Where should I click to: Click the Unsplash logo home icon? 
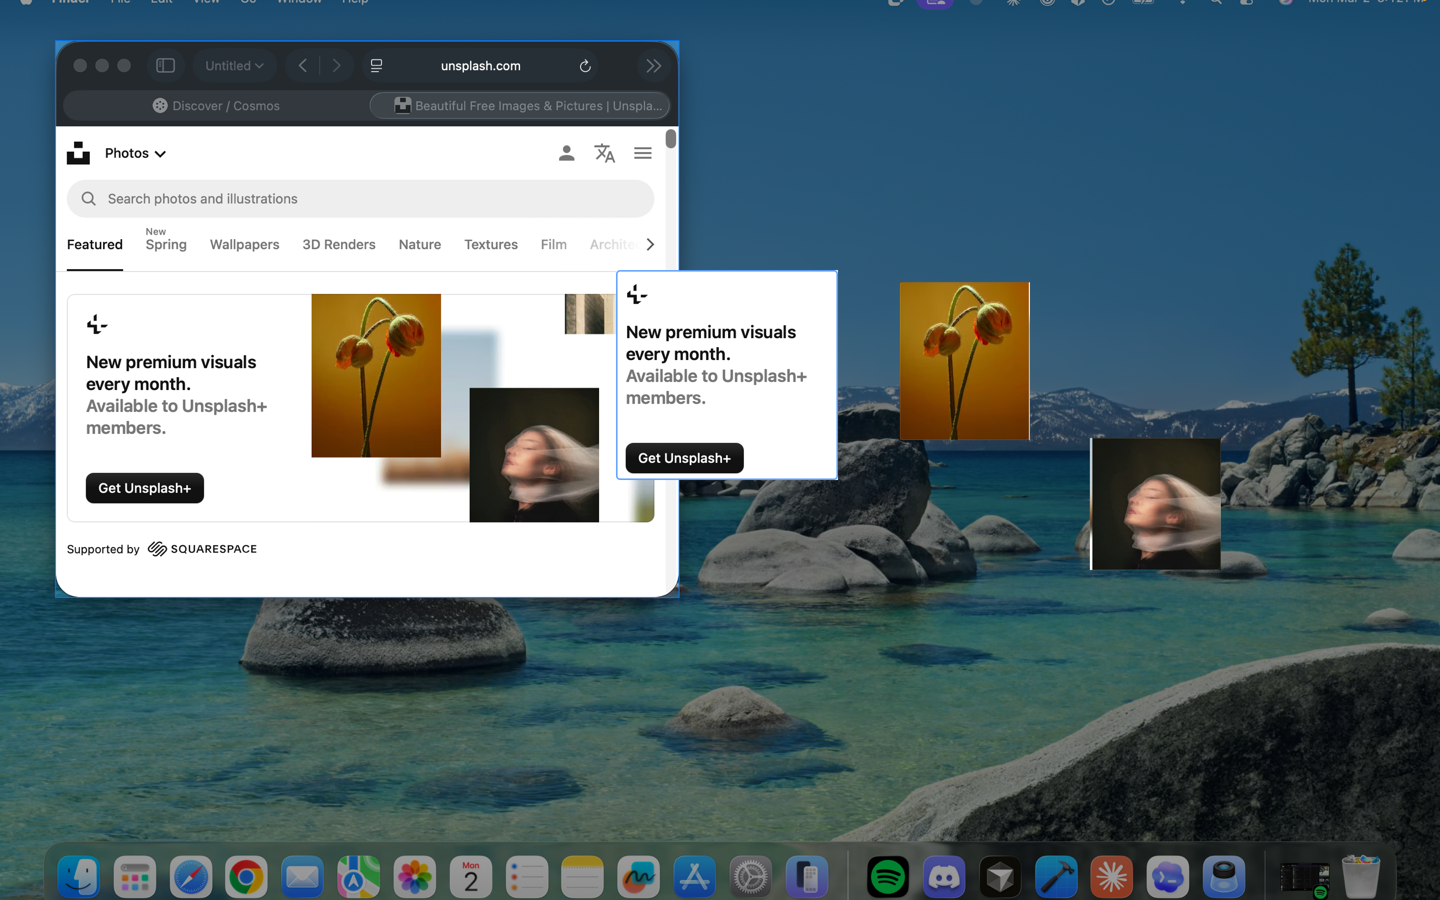pos(78,153)
